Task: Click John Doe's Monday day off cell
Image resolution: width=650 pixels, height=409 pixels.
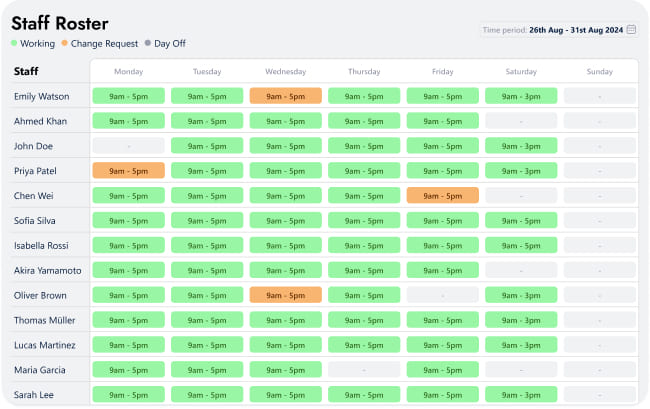Action: pyautogui.click(x=129, y=146)
